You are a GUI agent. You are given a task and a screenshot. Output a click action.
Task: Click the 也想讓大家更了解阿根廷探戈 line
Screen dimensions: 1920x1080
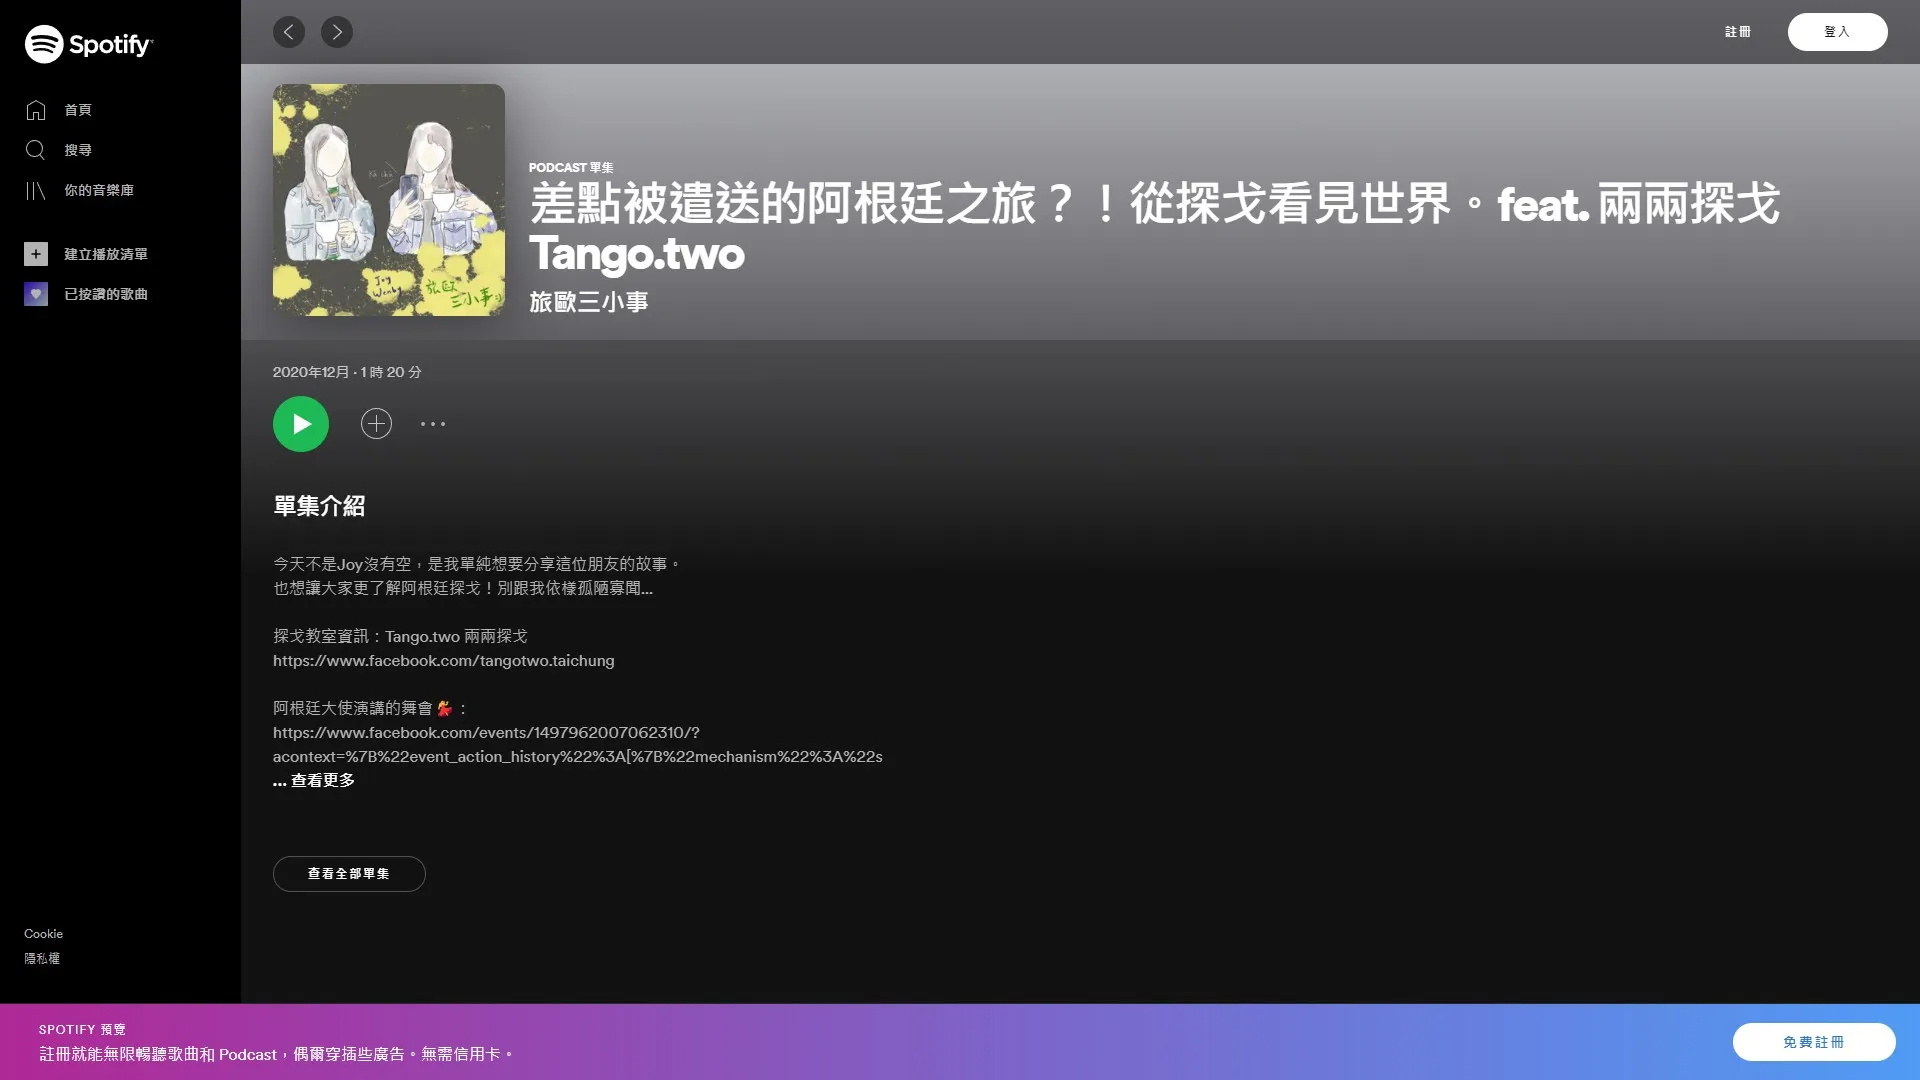tap(463, 589)
